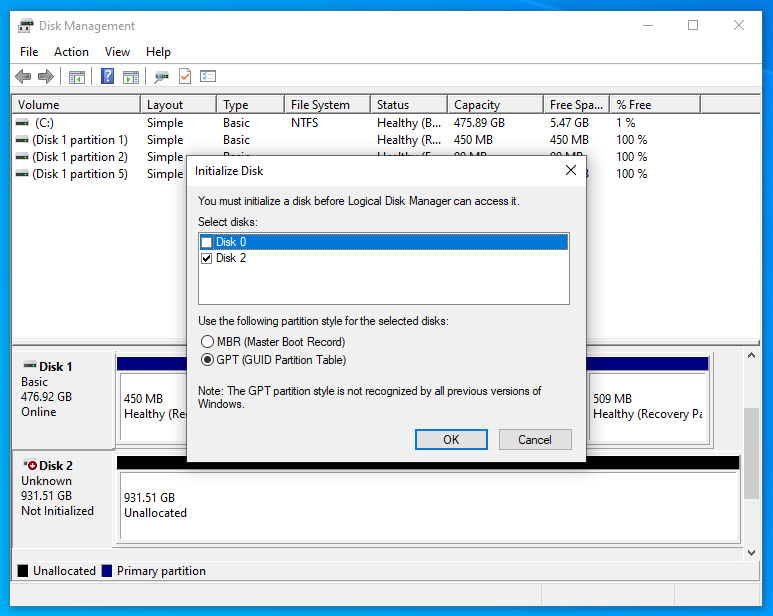Click the 5.47 GB free space cell
This screenshot has width=773, height=616.
coord(569,123)
